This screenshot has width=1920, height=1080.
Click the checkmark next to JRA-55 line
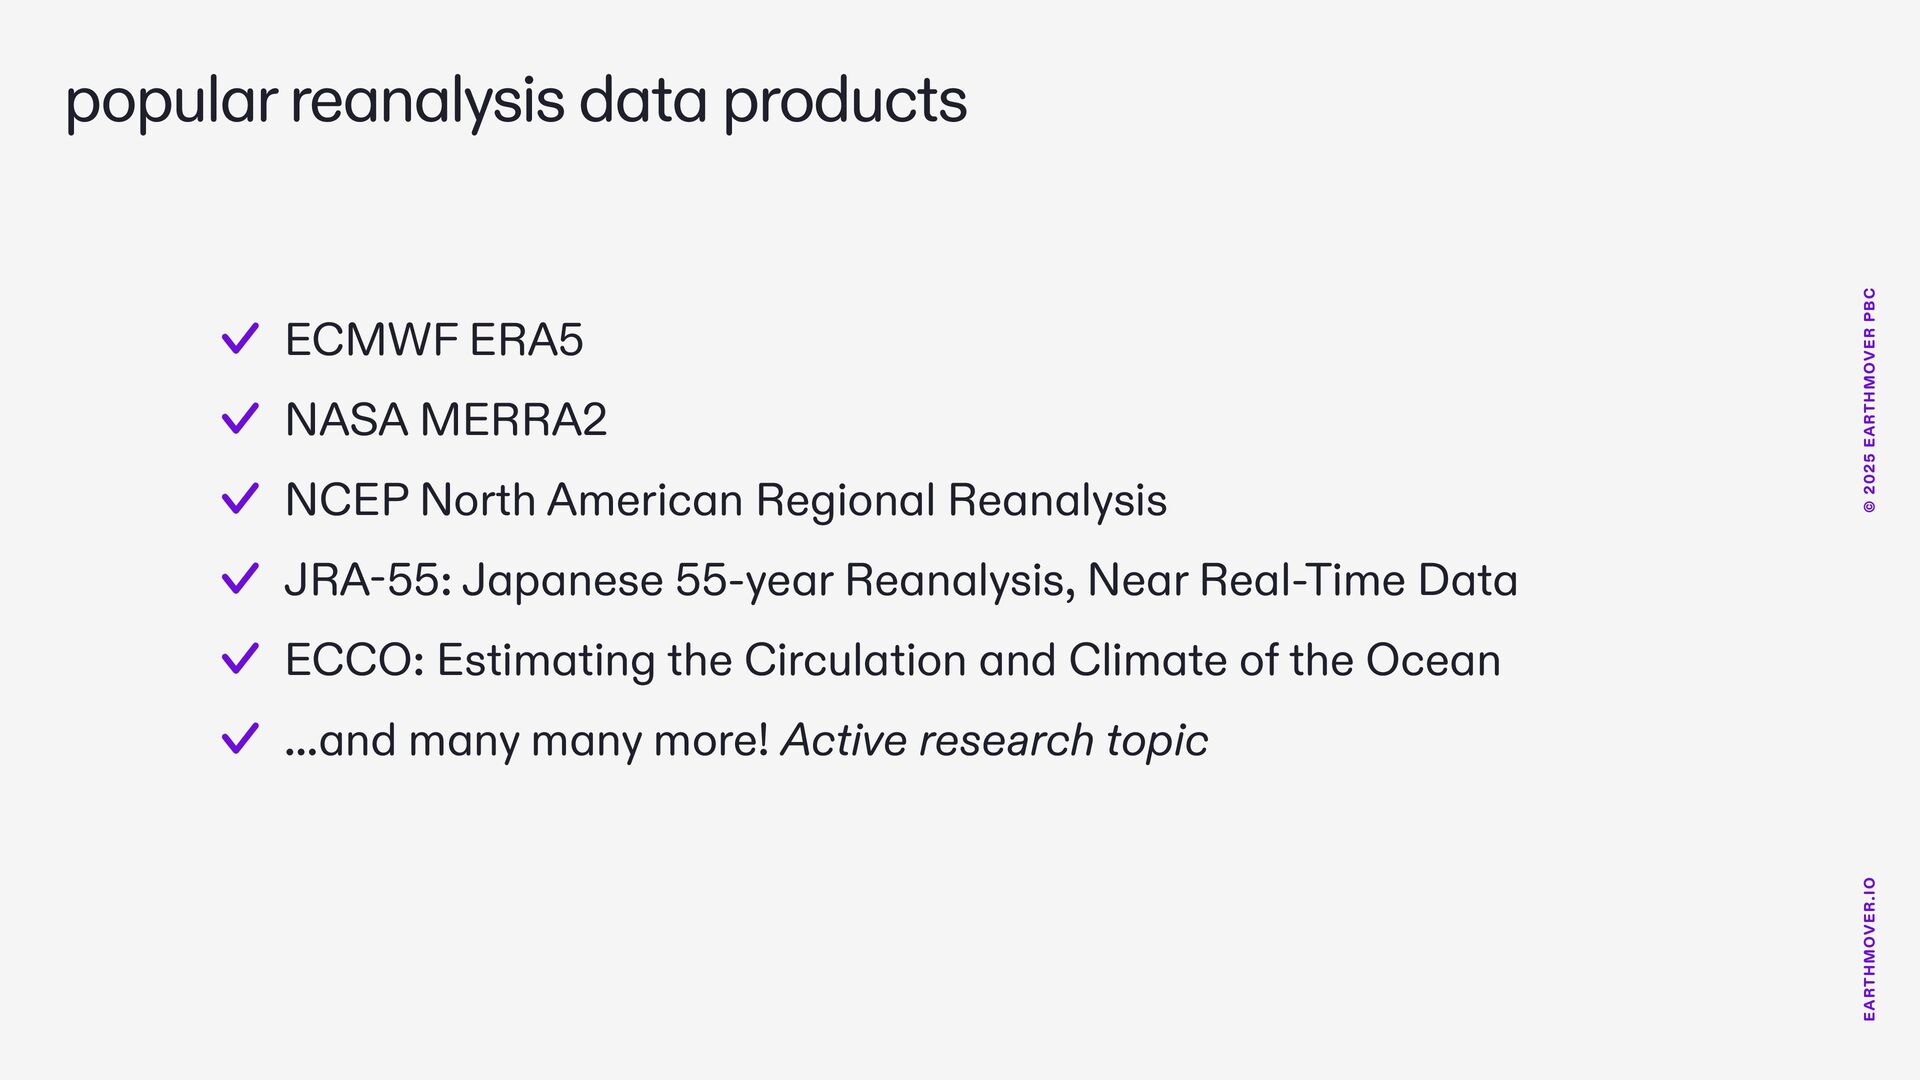pos(240,579)
